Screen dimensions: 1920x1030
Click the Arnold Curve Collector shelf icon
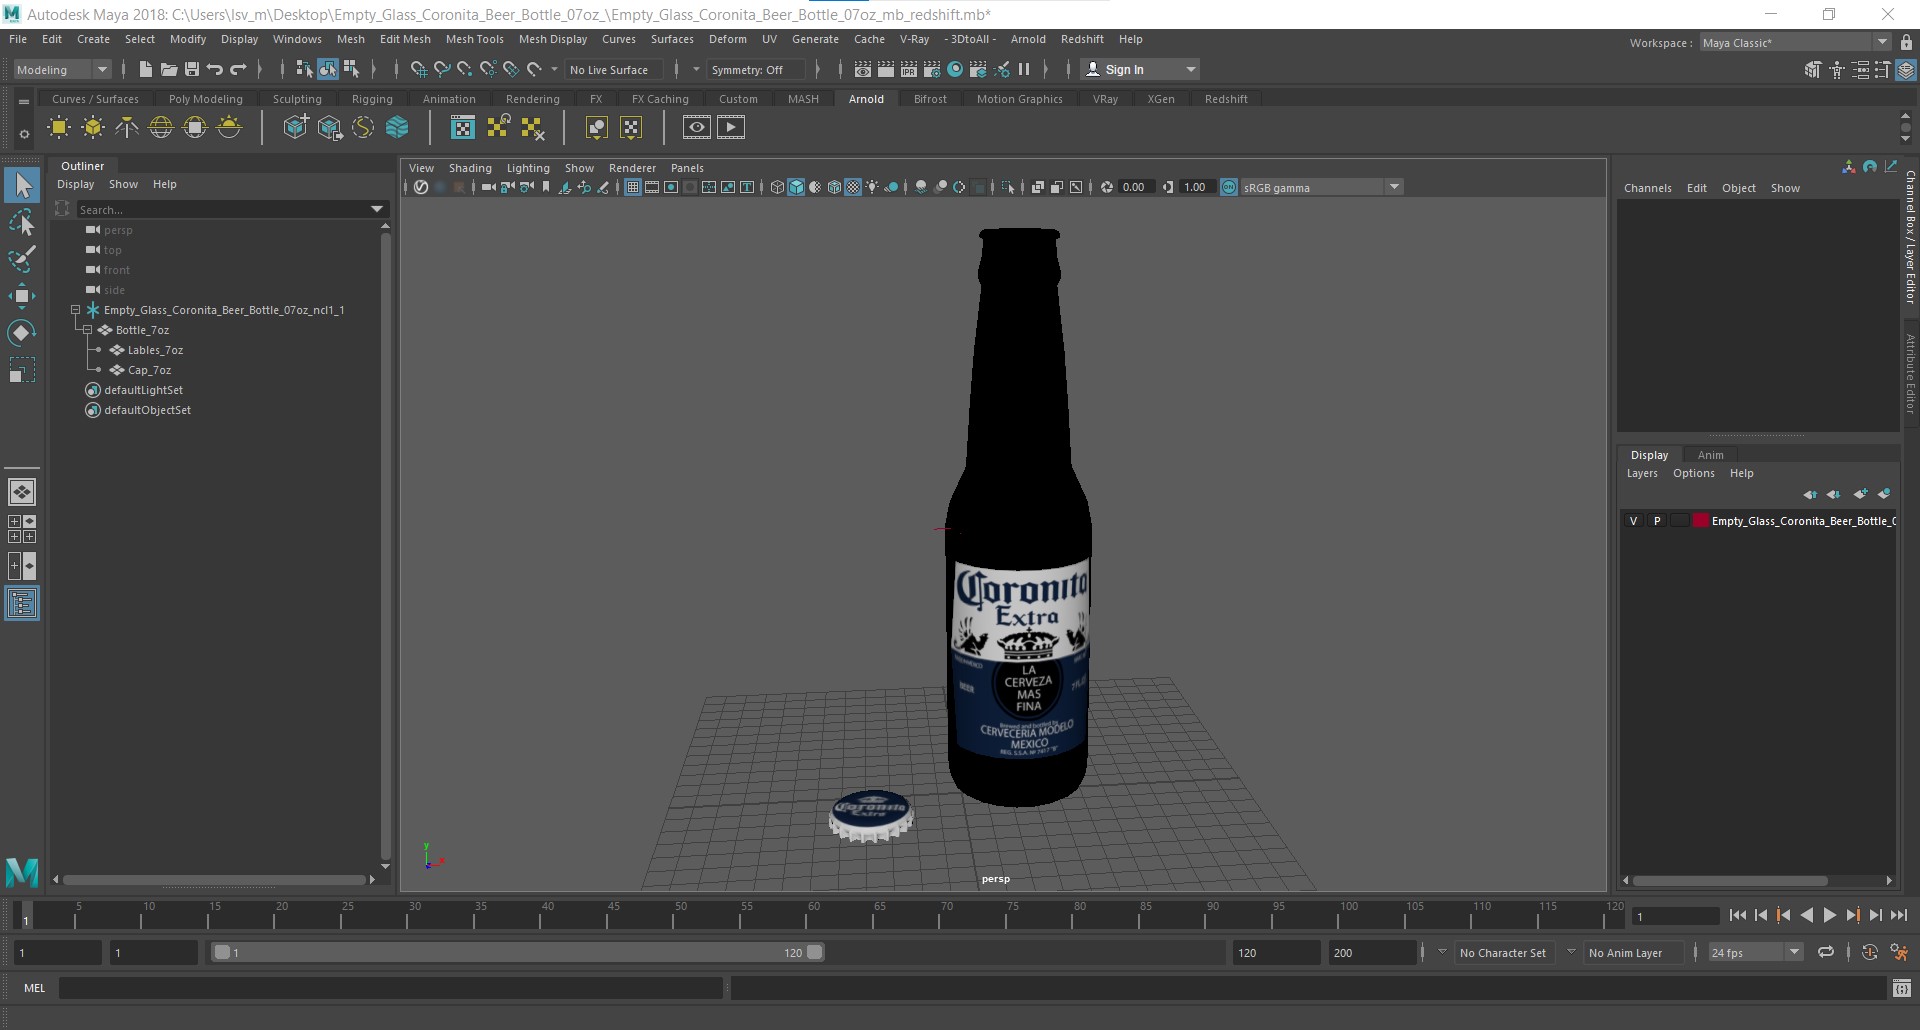363,127
